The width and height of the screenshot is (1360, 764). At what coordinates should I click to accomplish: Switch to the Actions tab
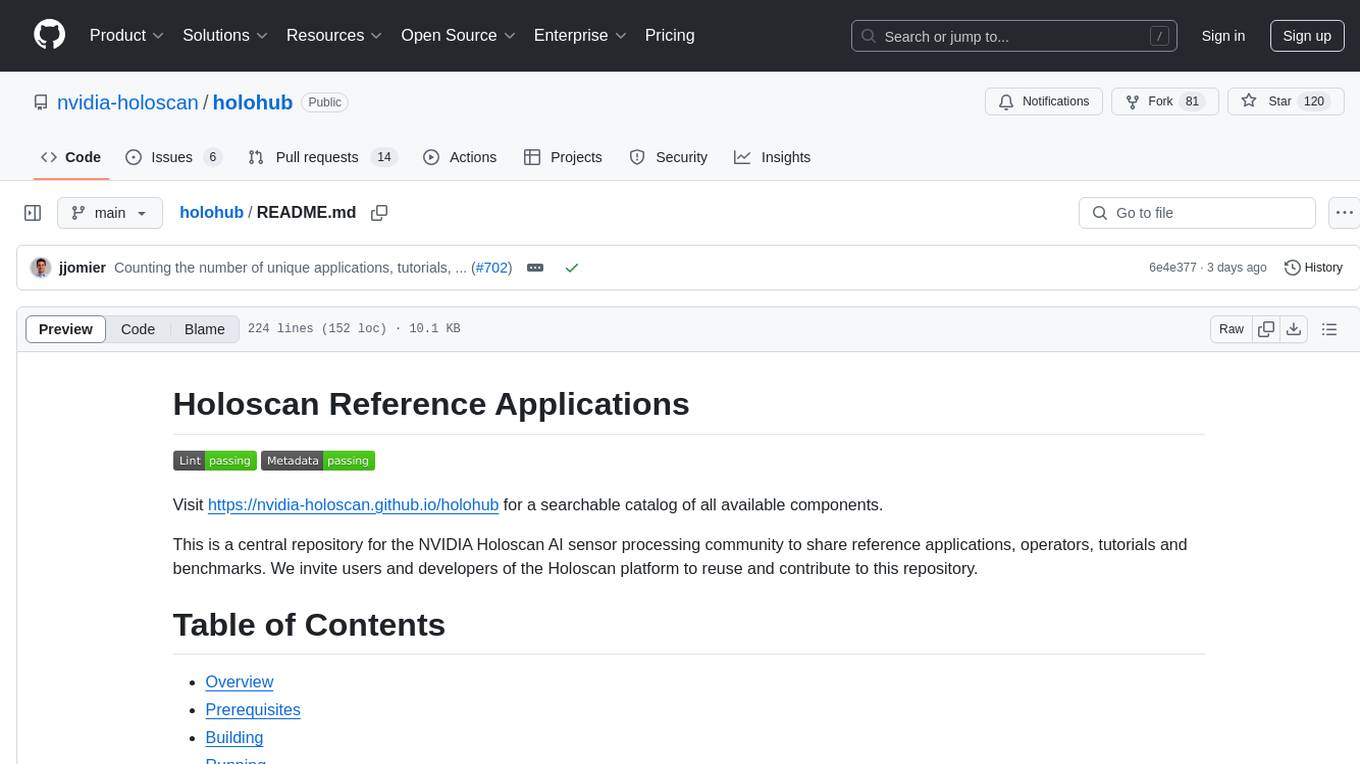pyautogui.click(x=460, y=157)
